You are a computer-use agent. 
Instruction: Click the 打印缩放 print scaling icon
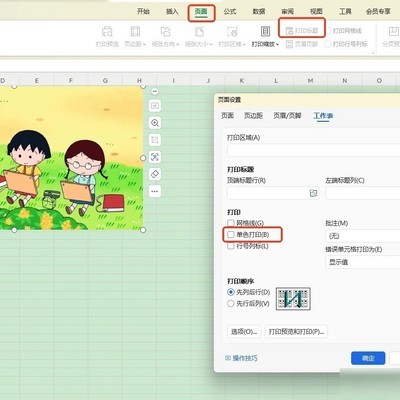pyautogui.click(x=265, y=32)
